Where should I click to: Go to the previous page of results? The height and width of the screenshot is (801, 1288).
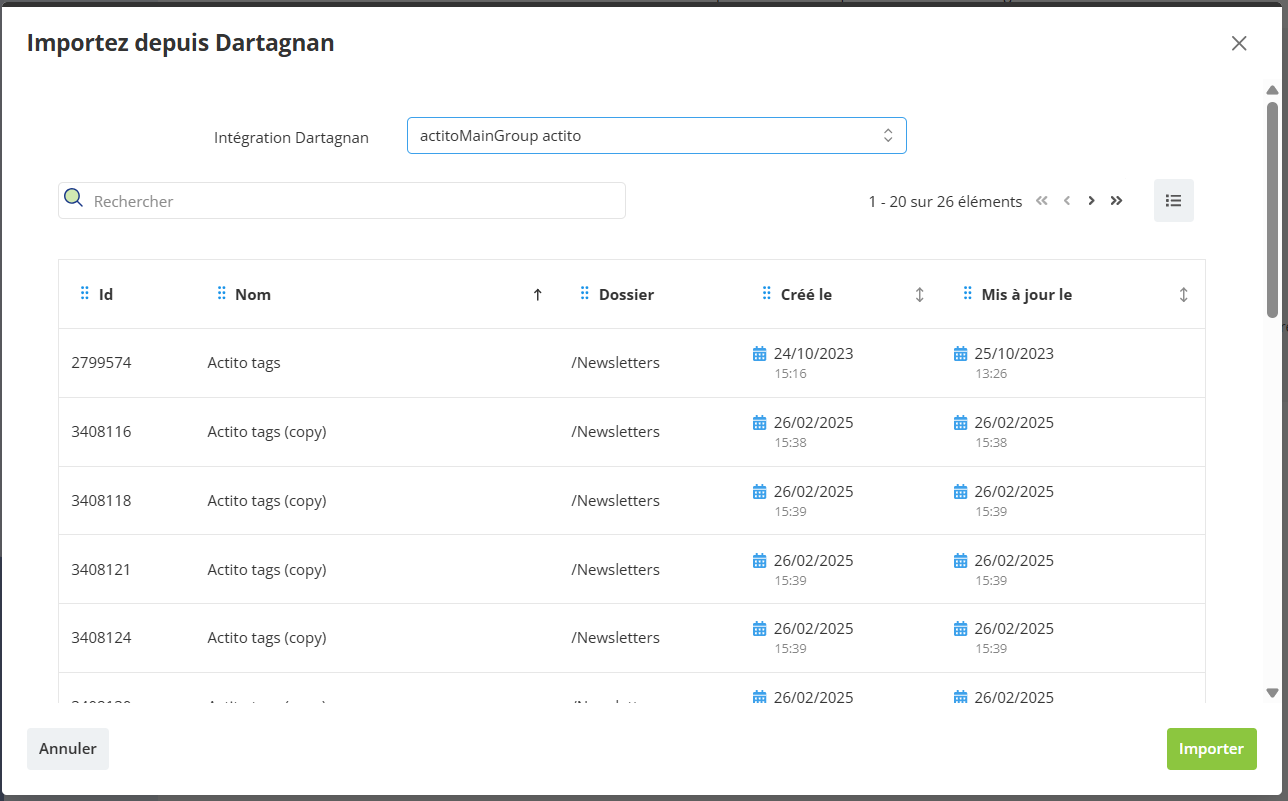(1067, 201)
